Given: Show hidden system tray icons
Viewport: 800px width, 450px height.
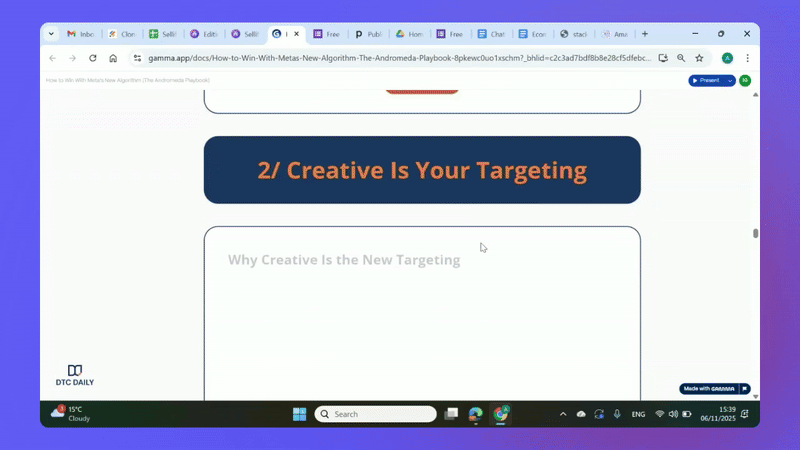Looking at the screenshot, I should coord(563,414).
